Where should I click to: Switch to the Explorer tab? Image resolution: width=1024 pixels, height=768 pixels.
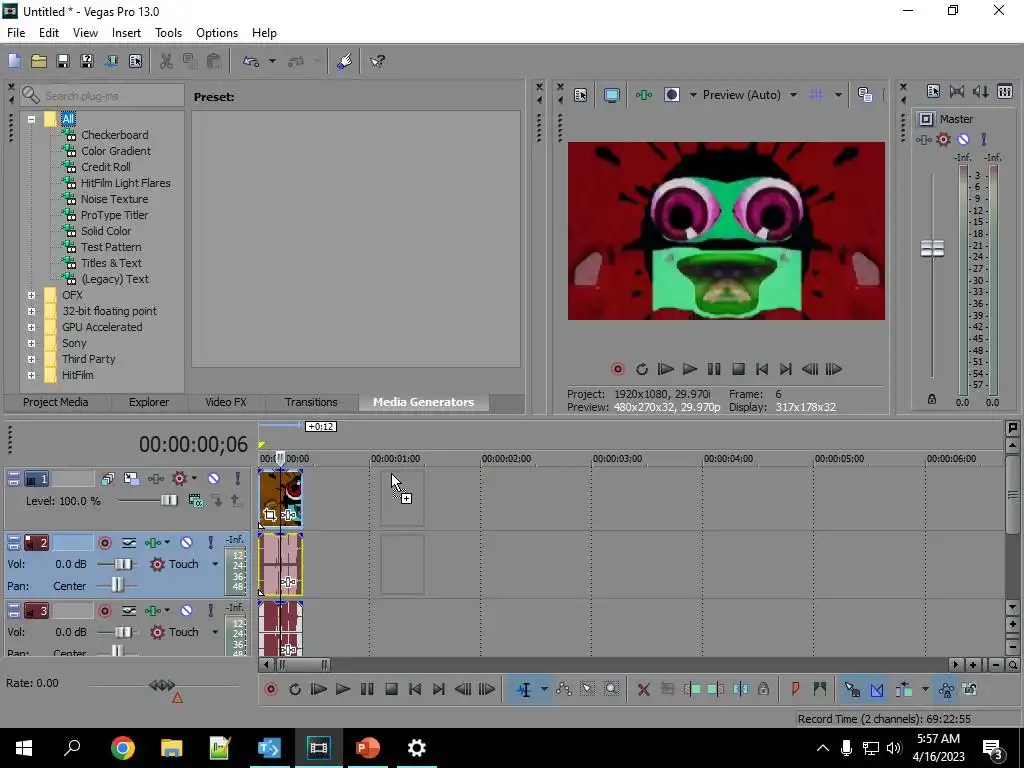tap(149, 402)
